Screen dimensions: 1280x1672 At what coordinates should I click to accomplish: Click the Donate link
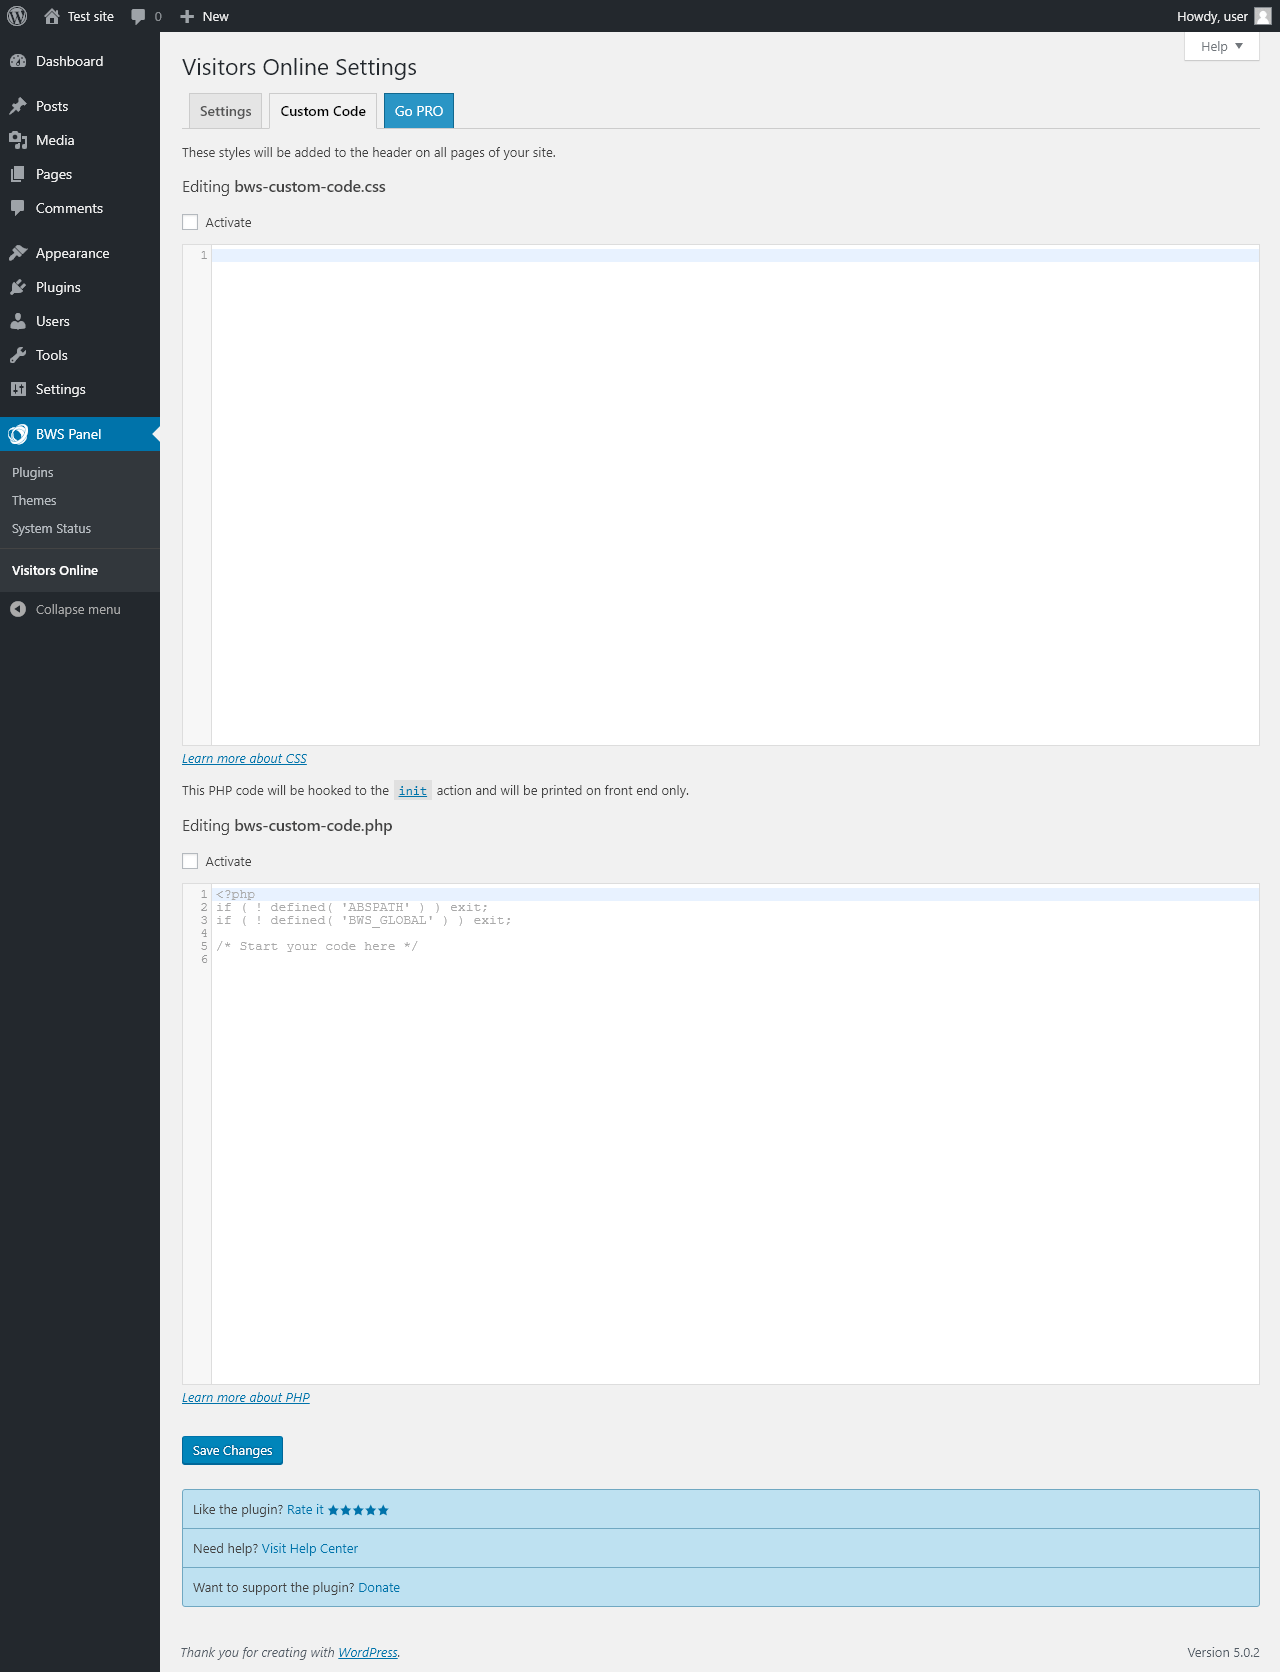(x=379, y=1588)
